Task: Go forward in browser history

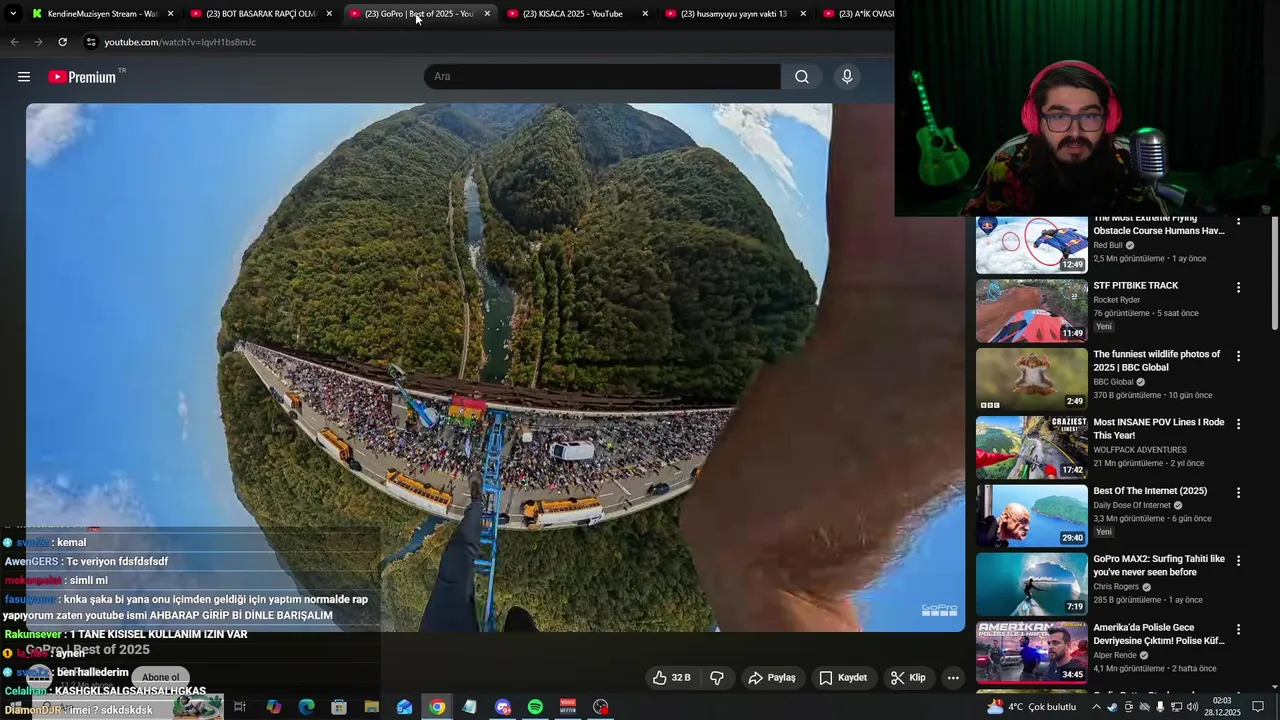Action: (x=38, y=42)
